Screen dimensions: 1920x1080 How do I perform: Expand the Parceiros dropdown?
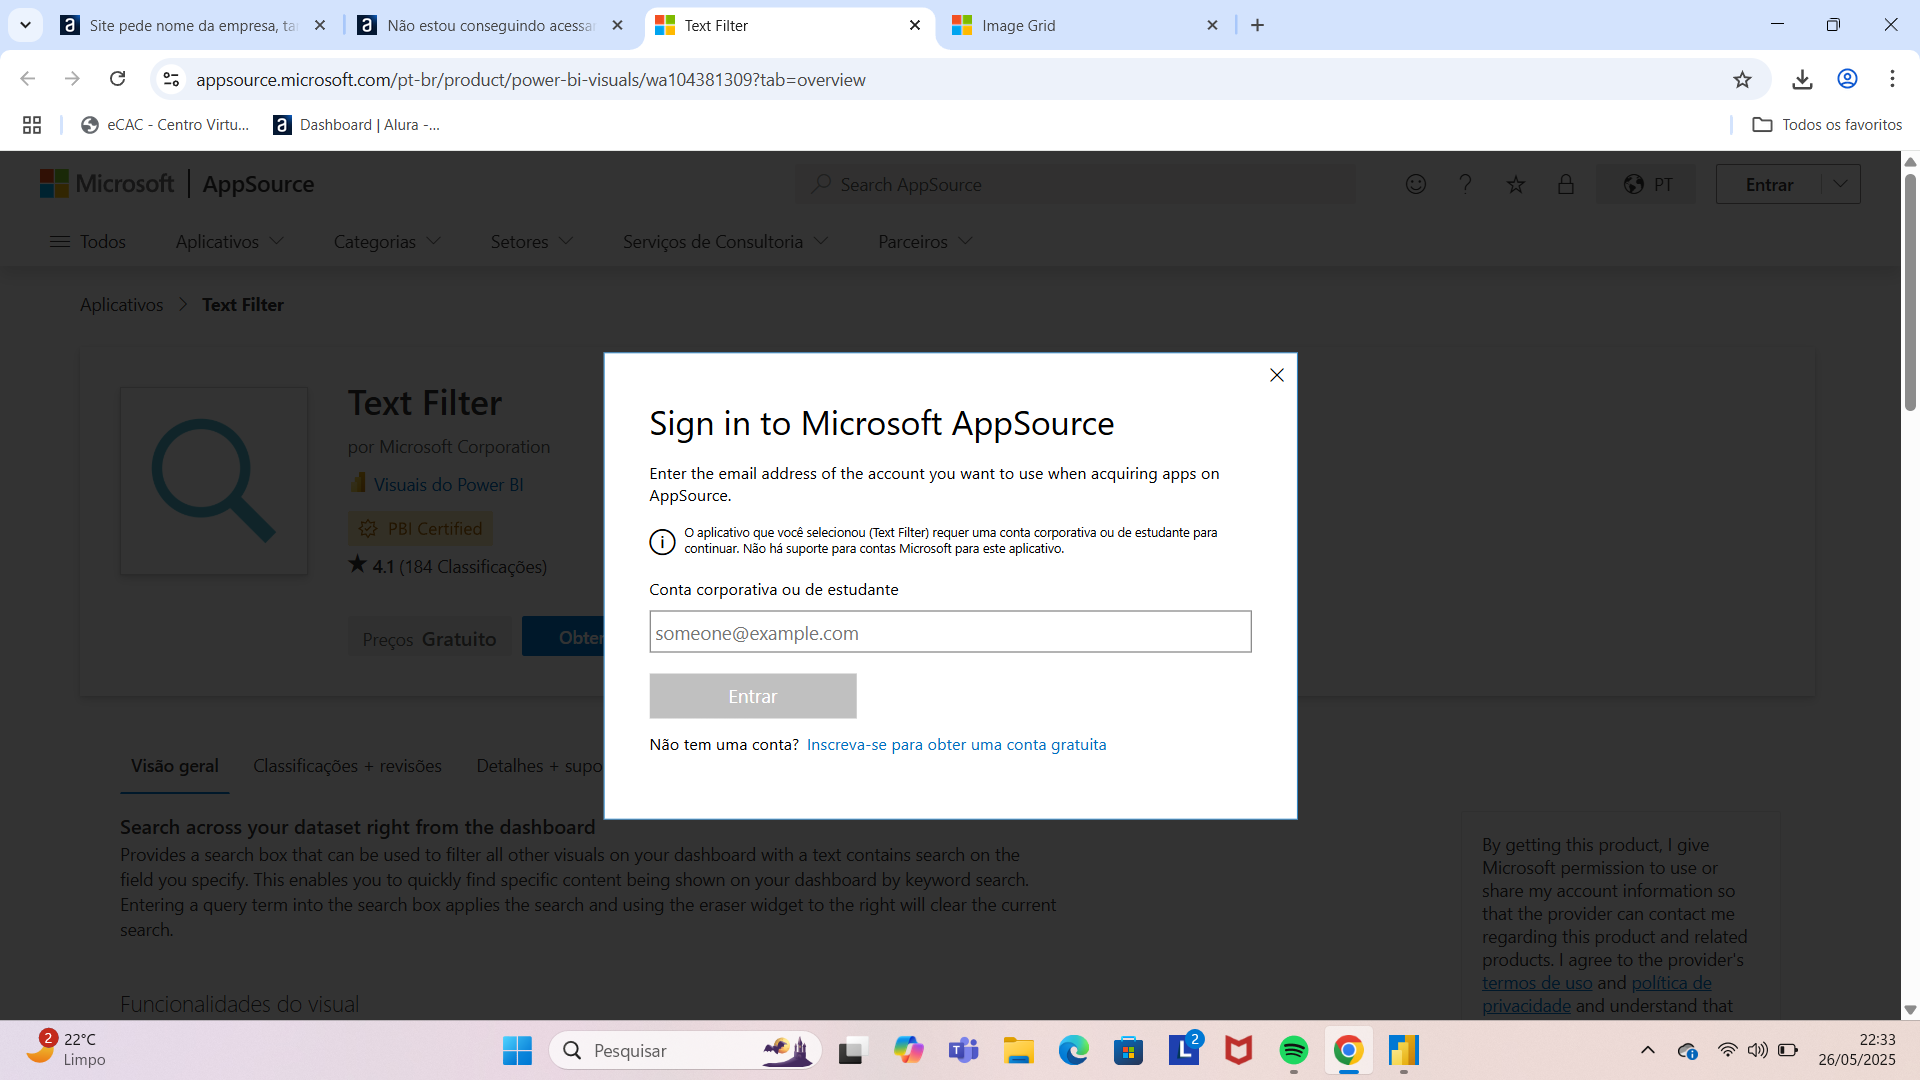[x=925, y=242]
